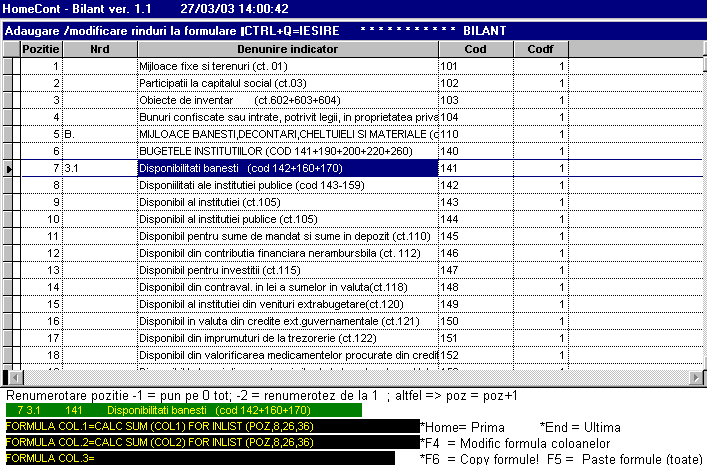The width and height of the screenshot is (707, 465).
Task: Click Pozitie cell number 18
Action: [41, 355]
